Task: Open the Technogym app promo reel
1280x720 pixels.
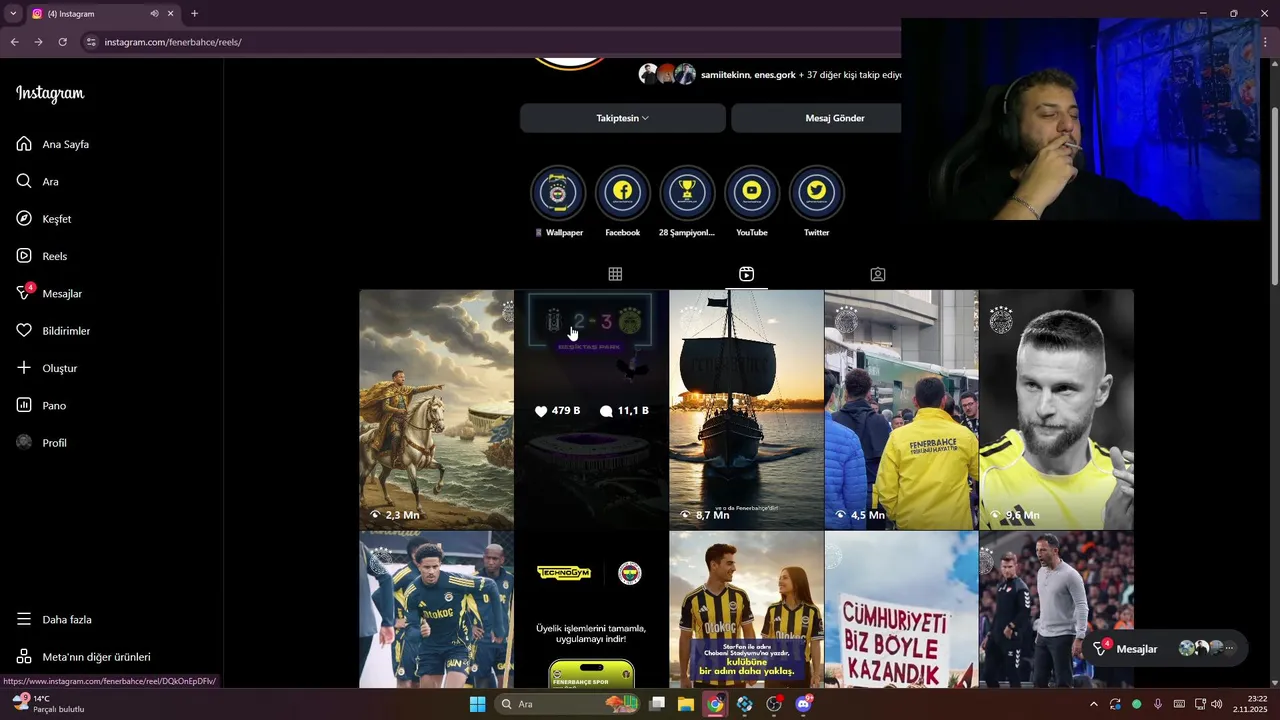Action: [x=591, y=609]
